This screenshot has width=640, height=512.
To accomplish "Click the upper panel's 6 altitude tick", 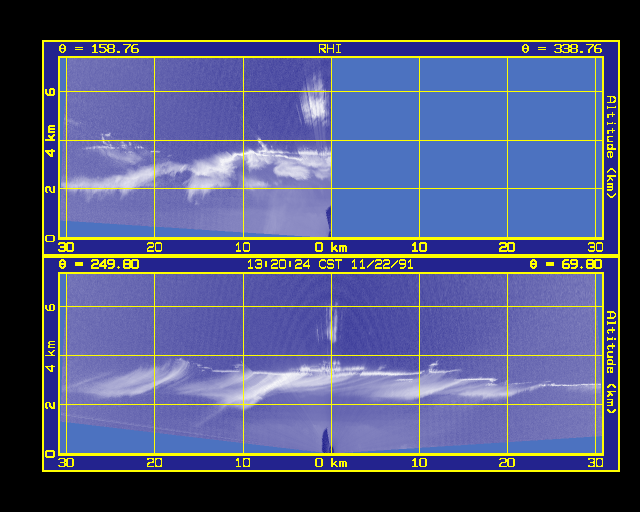I will pyautogui.click(x=51, y=91).
